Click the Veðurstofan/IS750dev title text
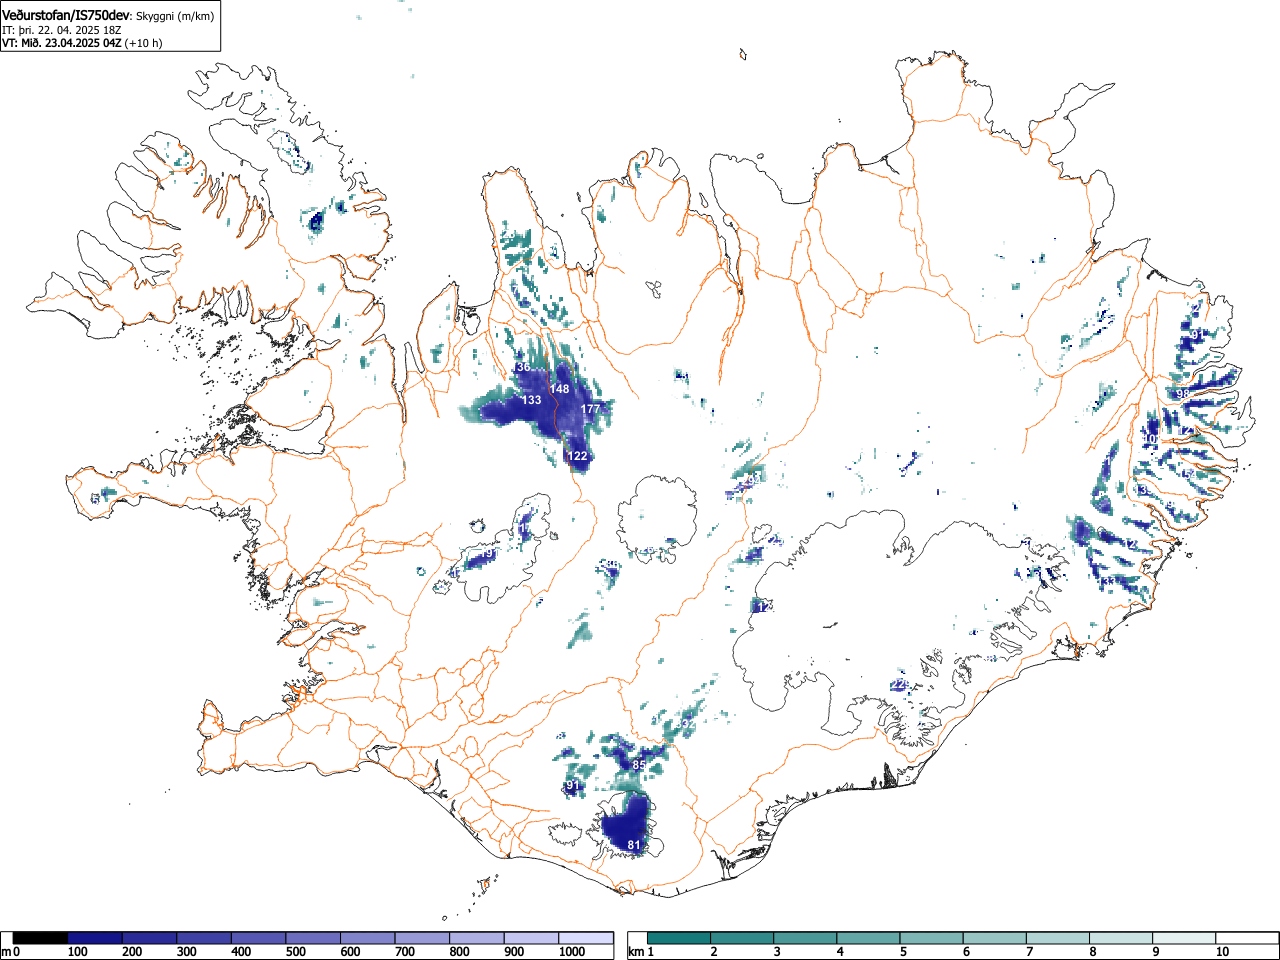The image size is (1280, 960). tap(66, 15)
